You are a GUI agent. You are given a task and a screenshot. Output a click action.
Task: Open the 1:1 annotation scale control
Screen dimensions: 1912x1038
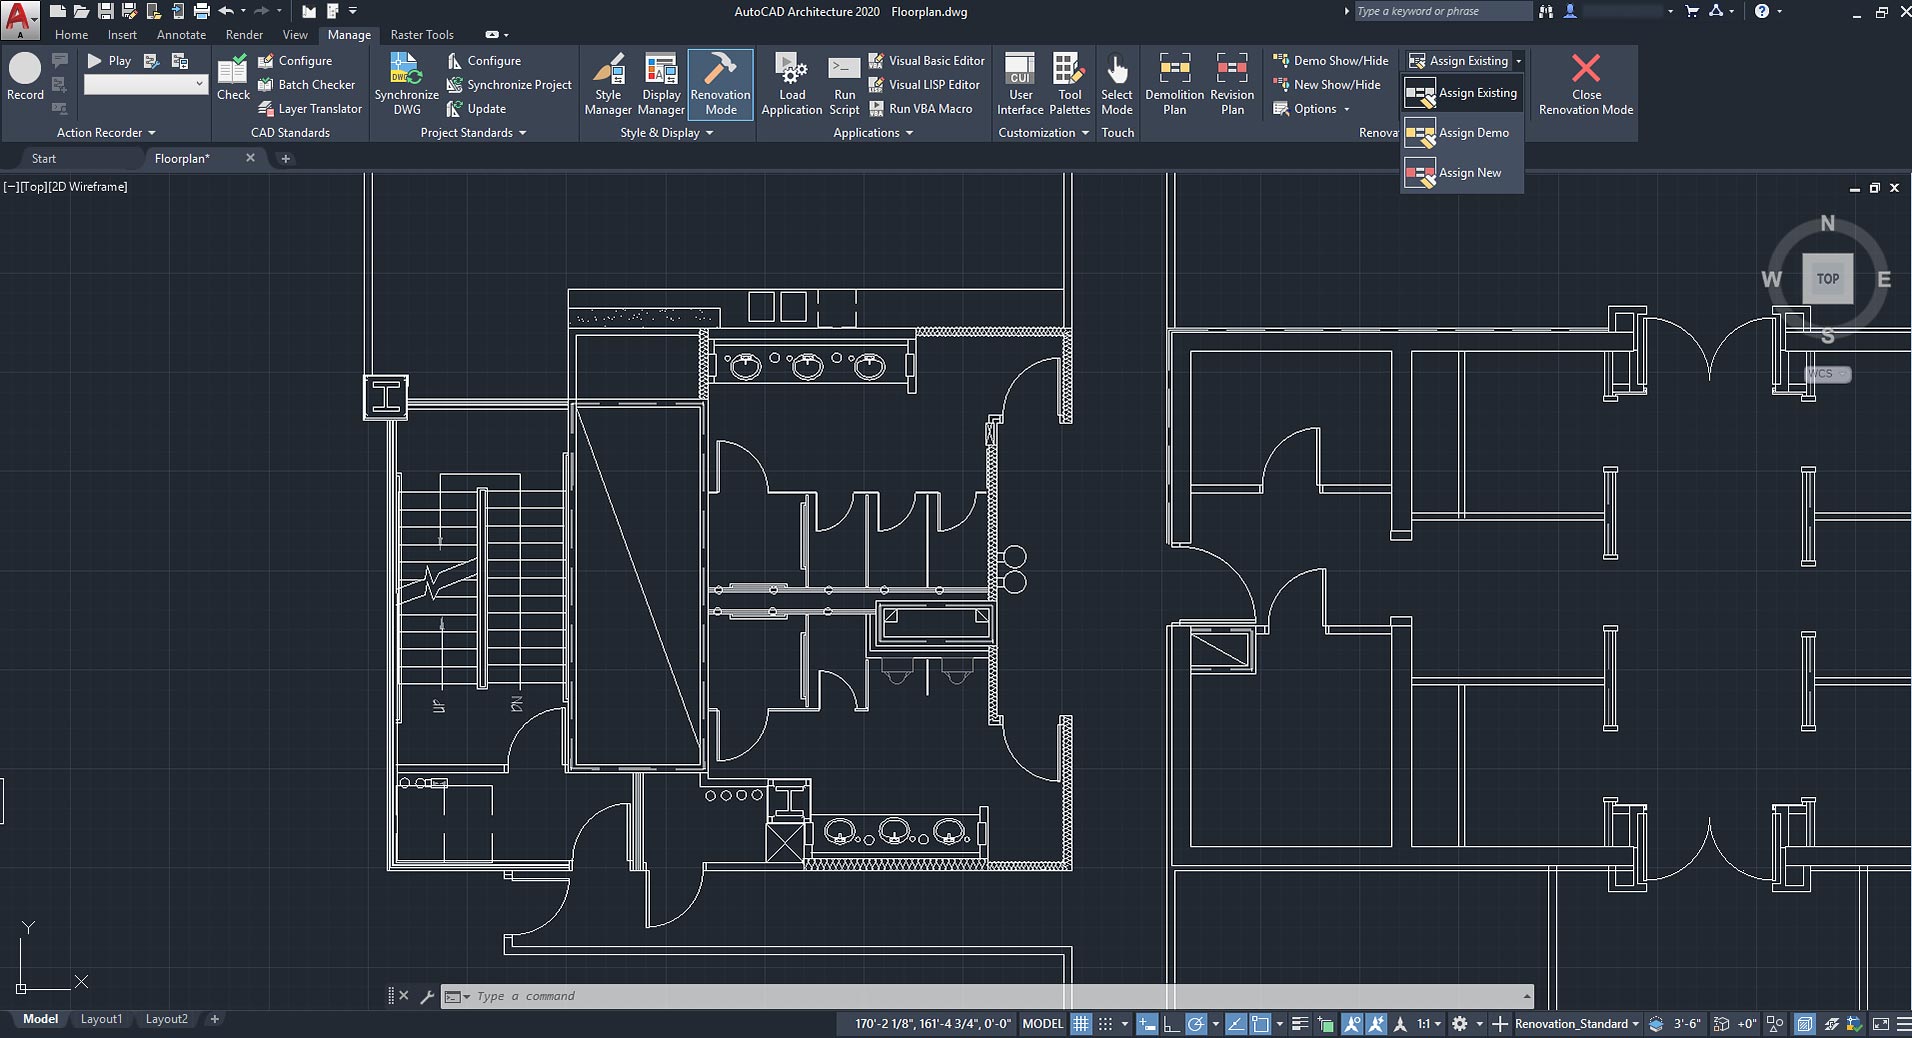1425,1024
